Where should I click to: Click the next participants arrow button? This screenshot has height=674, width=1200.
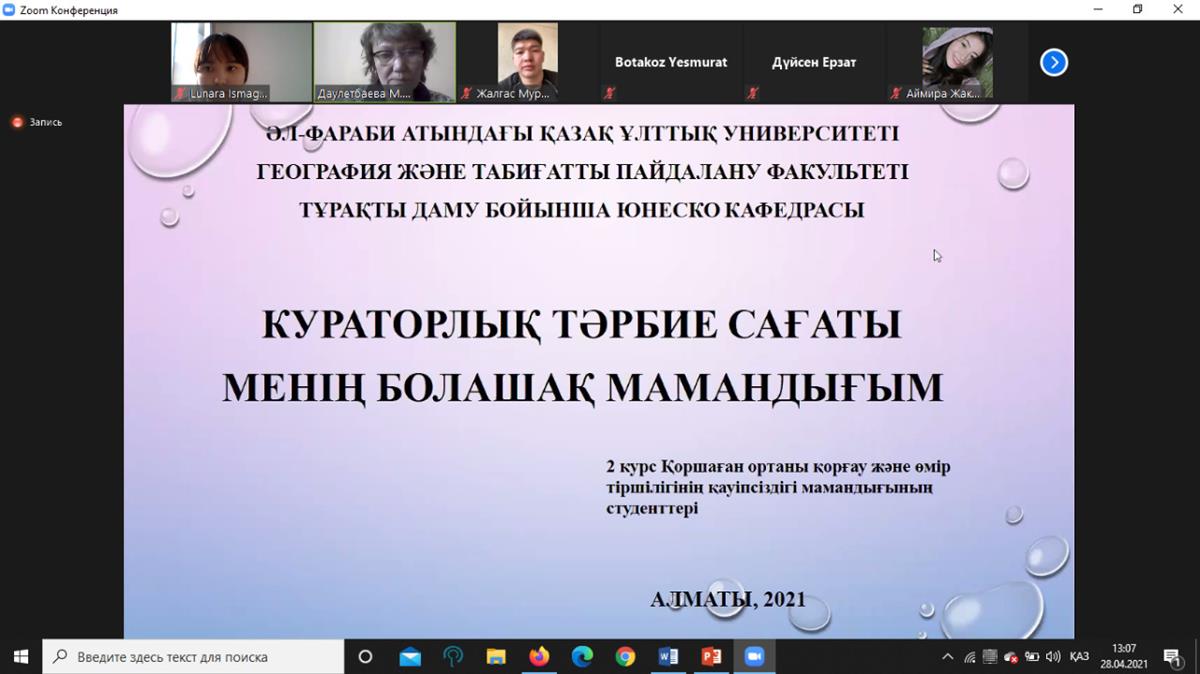pos(1053,62)
